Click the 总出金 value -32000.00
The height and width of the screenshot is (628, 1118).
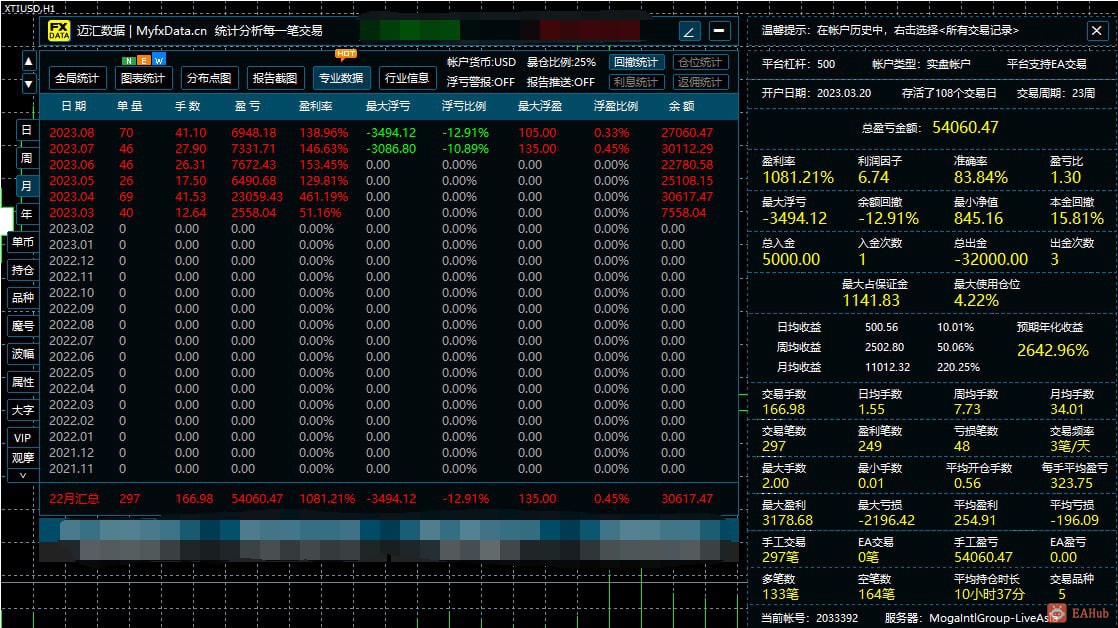[991, 259]
